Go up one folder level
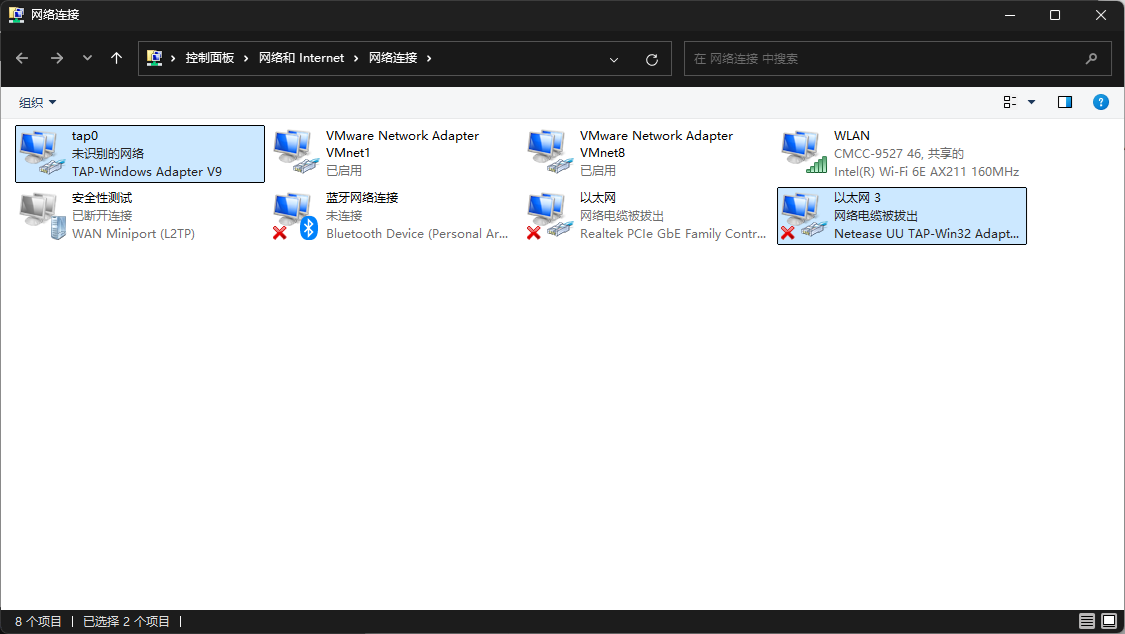Viewport: 1125px width, 634px height. tap(116, 58)
